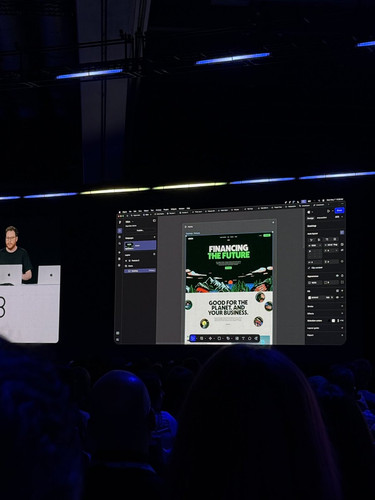Screen dimensions: 375x500
Task: Open the width sizing dropdown field
Action: [315, 245]
